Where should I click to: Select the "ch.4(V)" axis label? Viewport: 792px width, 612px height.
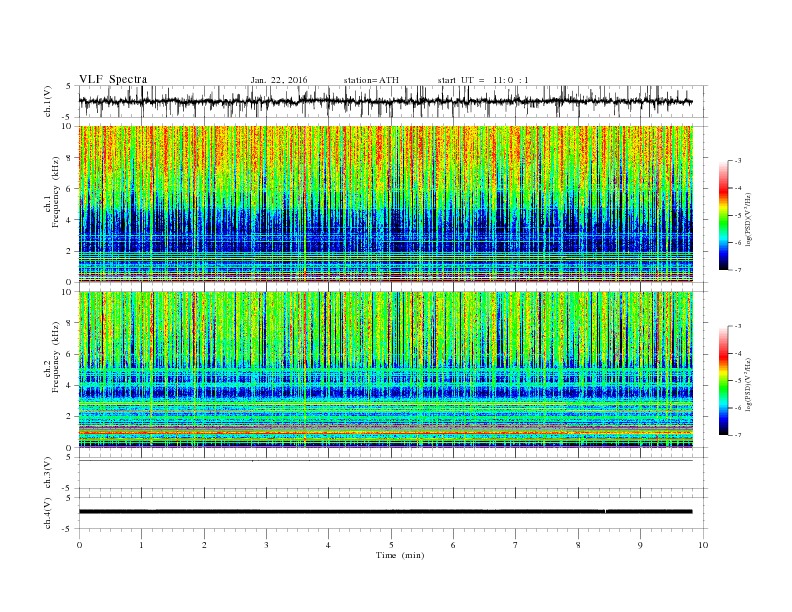click(x=48, y=513)
